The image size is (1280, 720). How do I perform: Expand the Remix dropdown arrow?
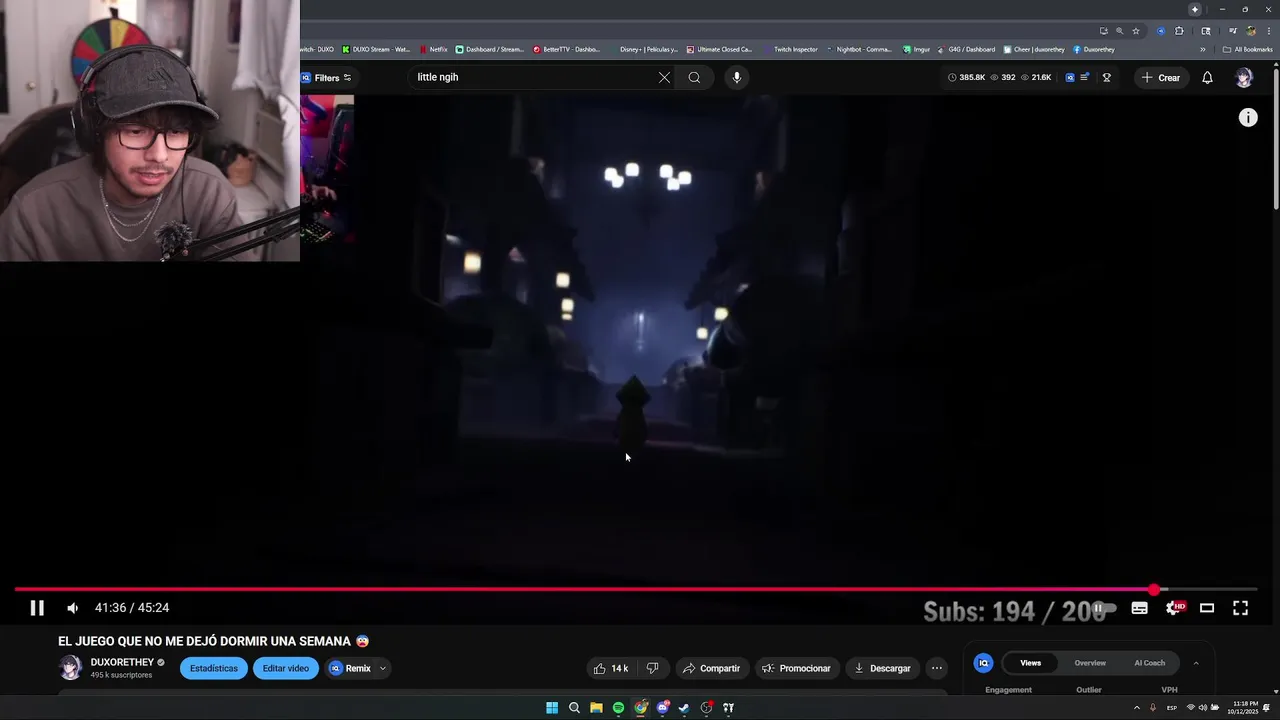click(x=382, y=668)
